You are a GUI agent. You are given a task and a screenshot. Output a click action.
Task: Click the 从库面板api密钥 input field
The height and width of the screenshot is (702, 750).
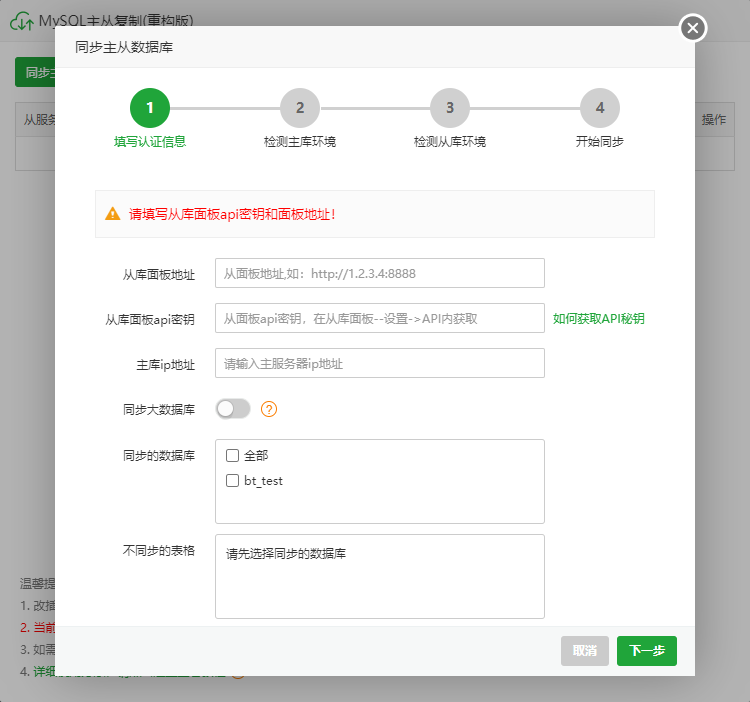379,319
